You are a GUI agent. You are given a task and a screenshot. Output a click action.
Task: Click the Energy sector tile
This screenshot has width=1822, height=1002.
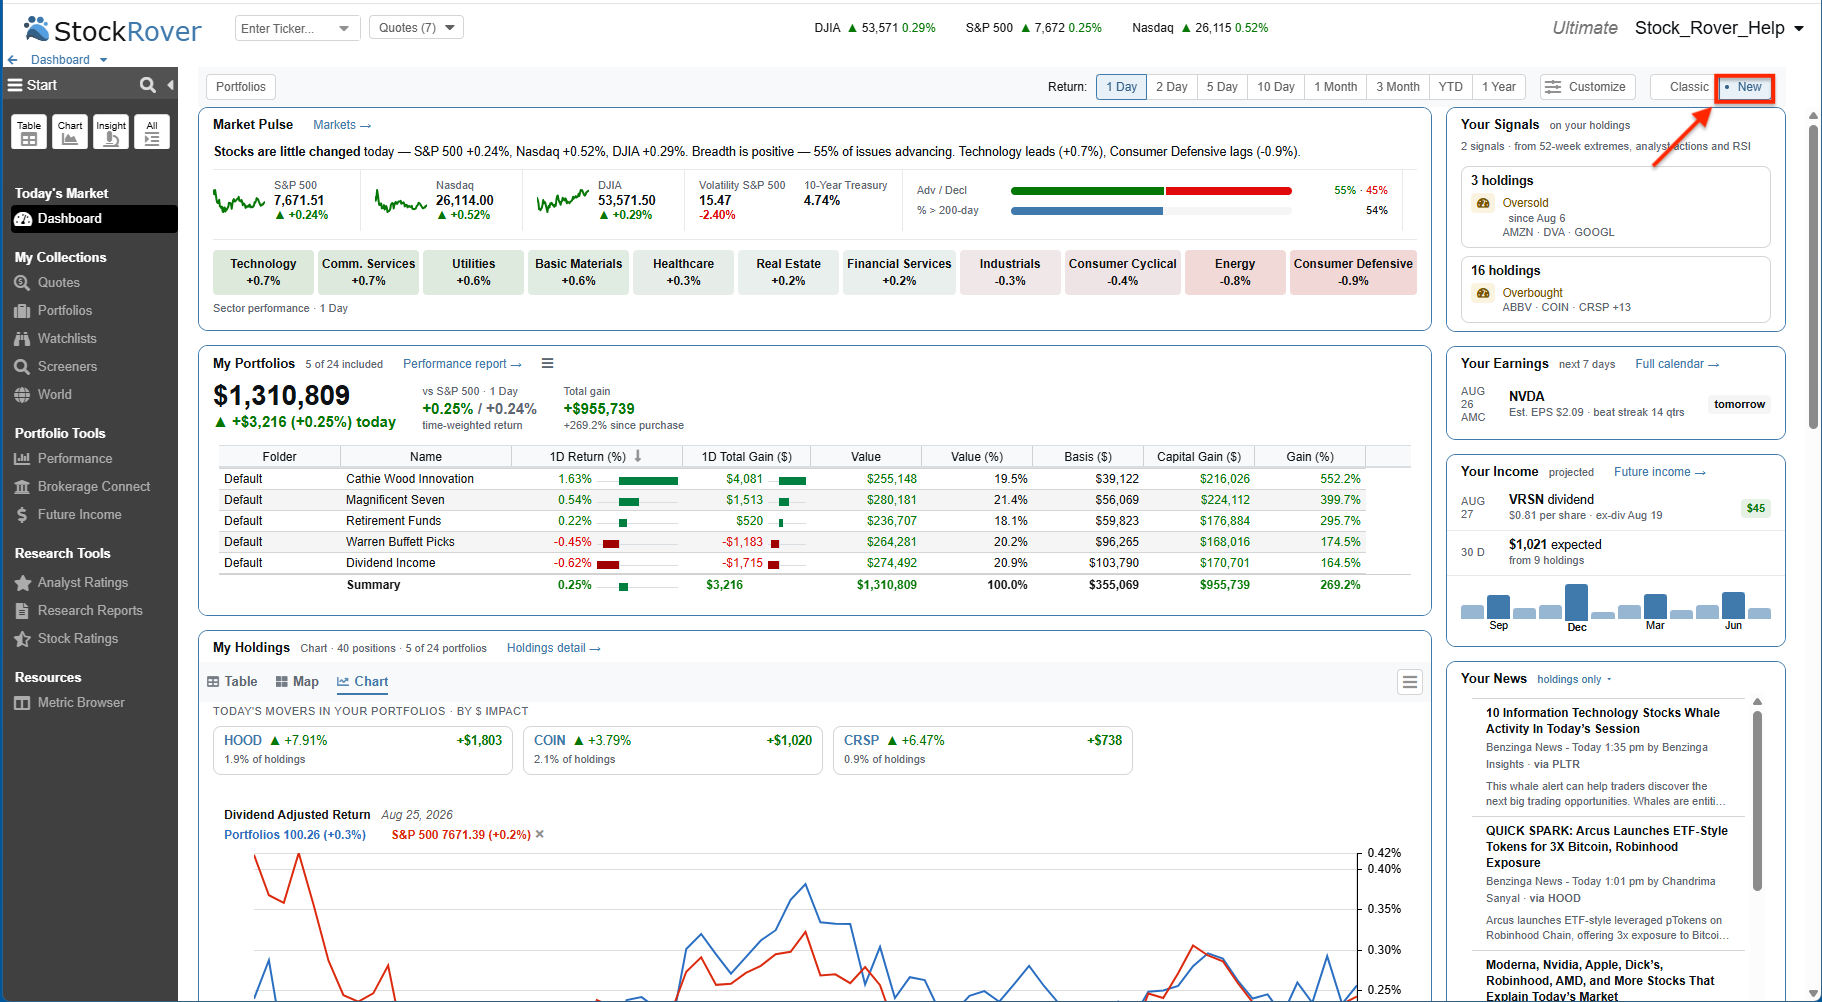[1235, 272]
